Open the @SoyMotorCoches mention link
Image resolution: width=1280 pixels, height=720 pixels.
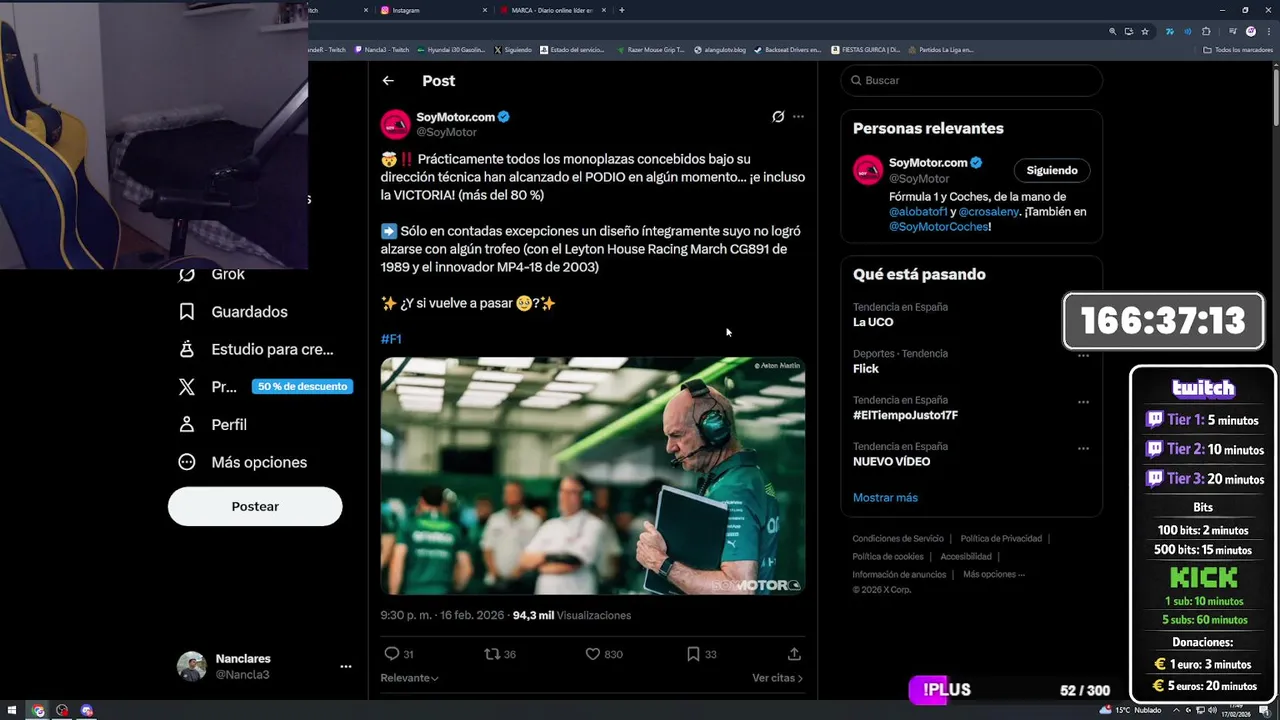coord(938,227)
